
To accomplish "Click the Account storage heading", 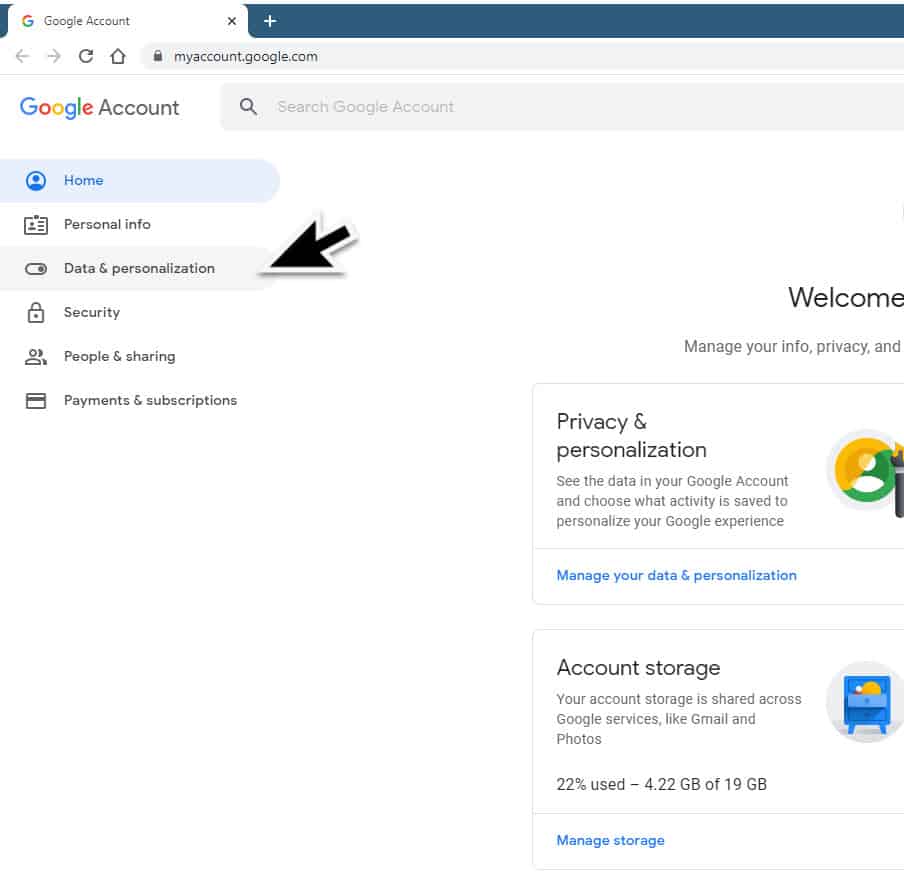I will tap(638, 668).
